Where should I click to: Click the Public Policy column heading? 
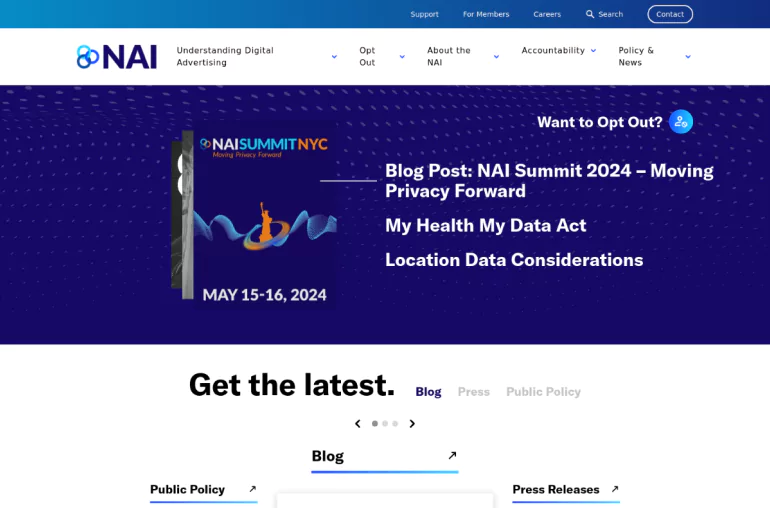click(187, 489)
